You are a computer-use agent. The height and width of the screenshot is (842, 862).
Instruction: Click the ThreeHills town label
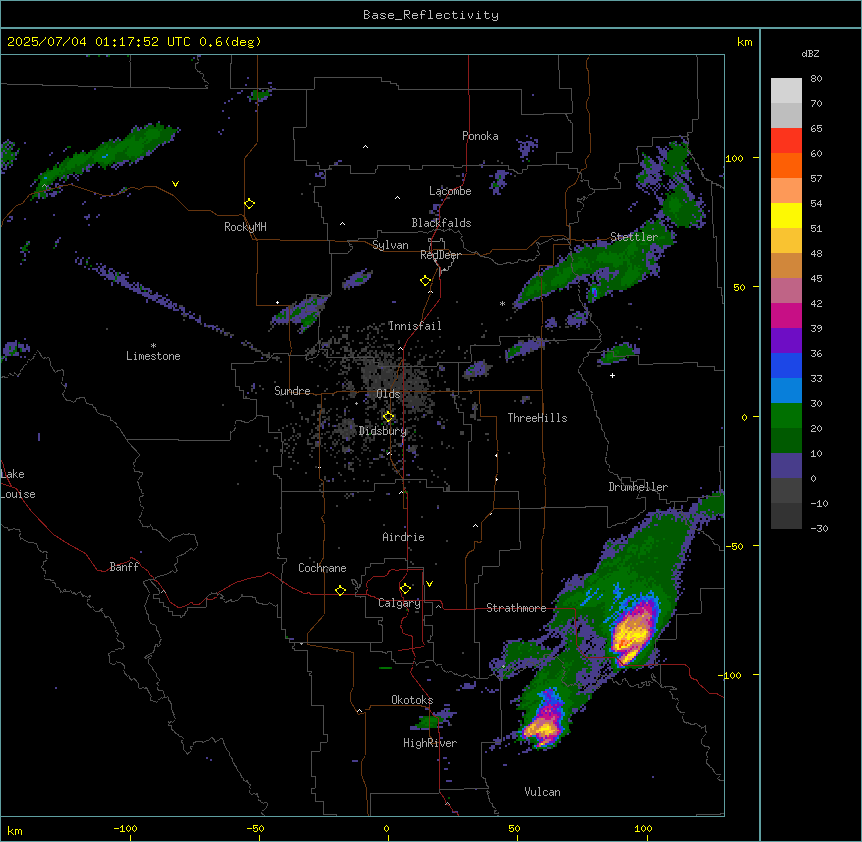[538, 418]
